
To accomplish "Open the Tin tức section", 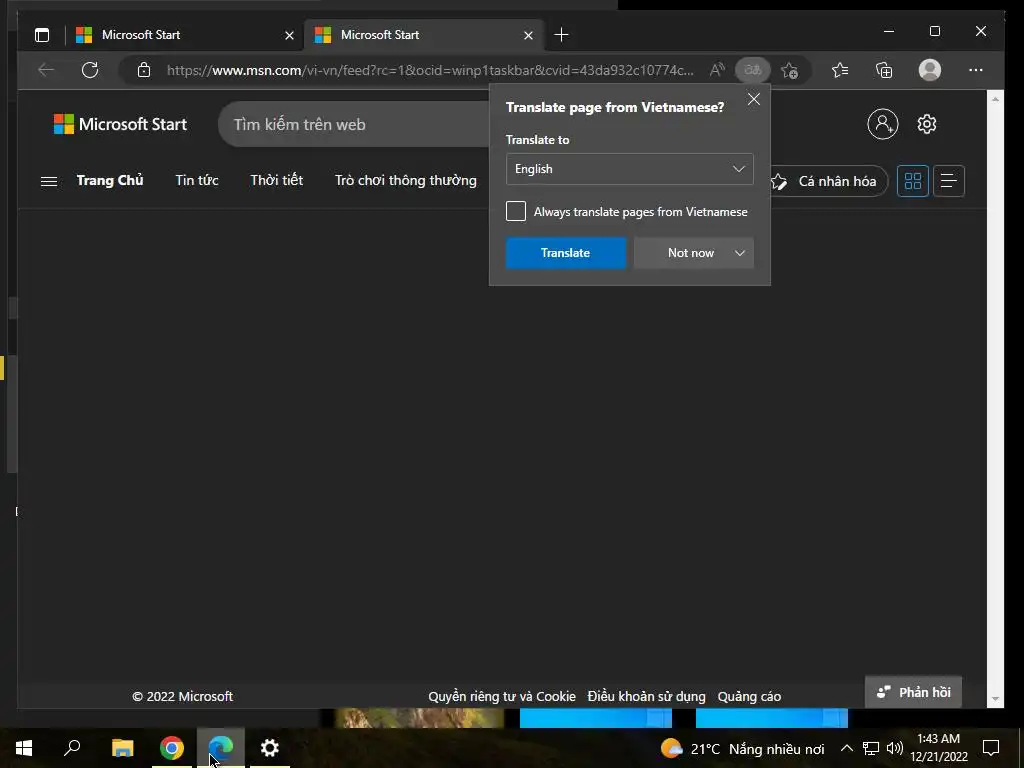I will (197, 180).
